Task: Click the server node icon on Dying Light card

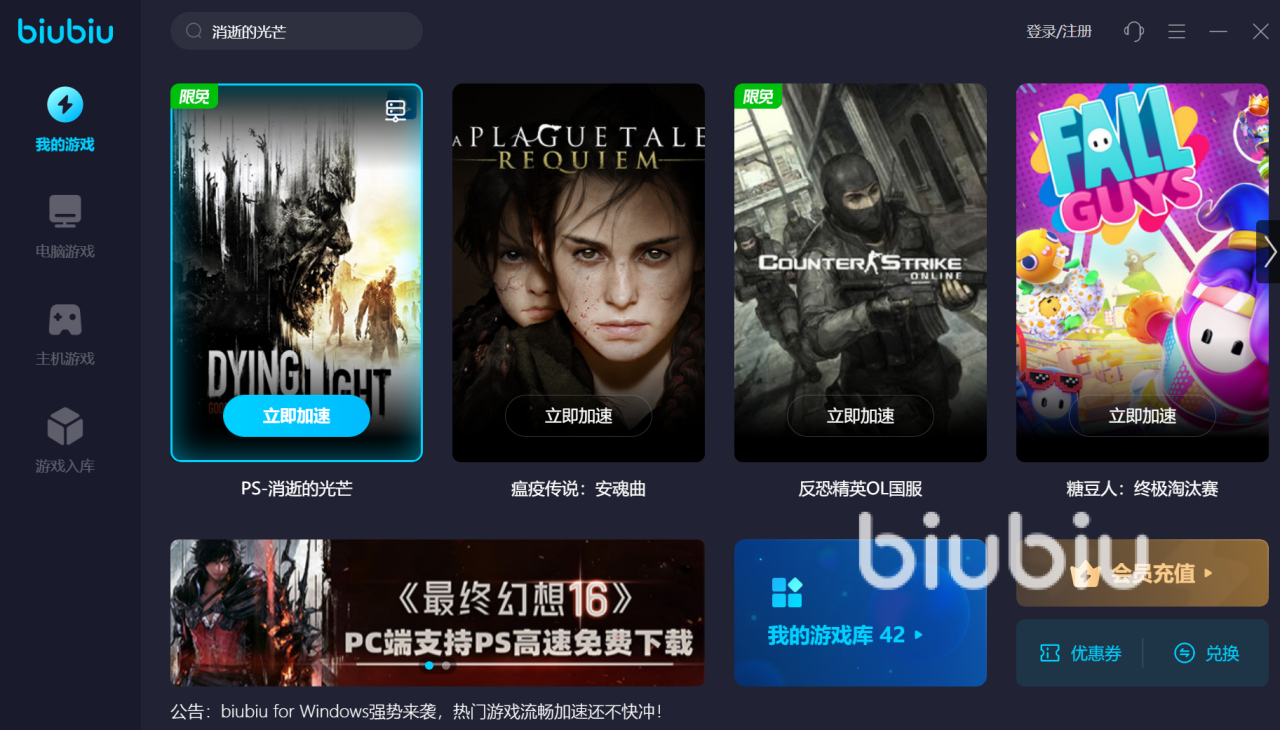Action: pos(396,110)
